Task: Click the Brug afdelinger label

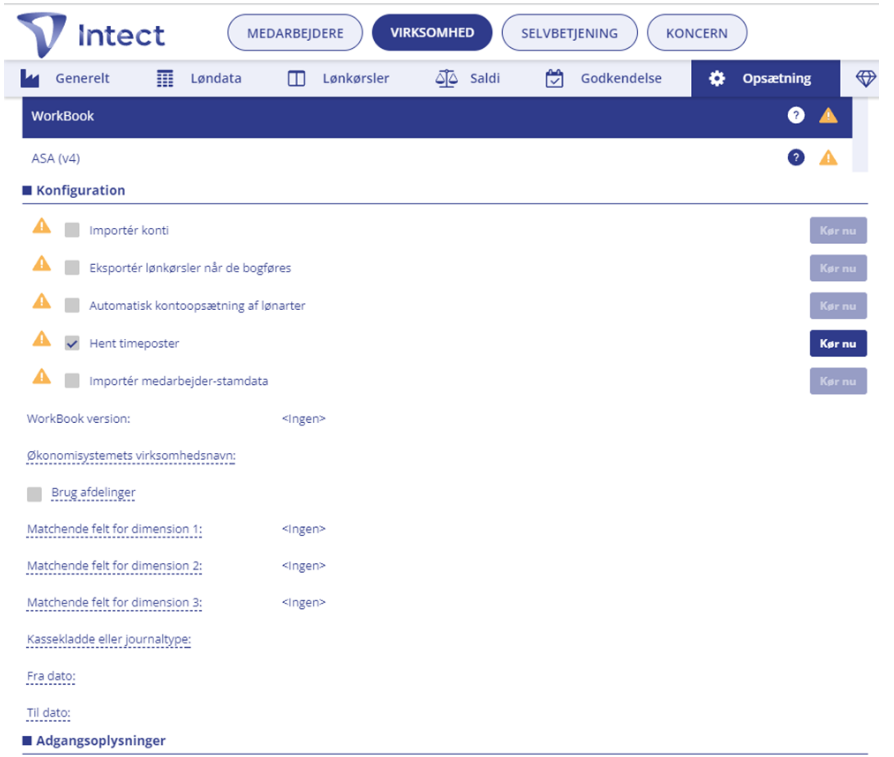Action: coord(94,493)
